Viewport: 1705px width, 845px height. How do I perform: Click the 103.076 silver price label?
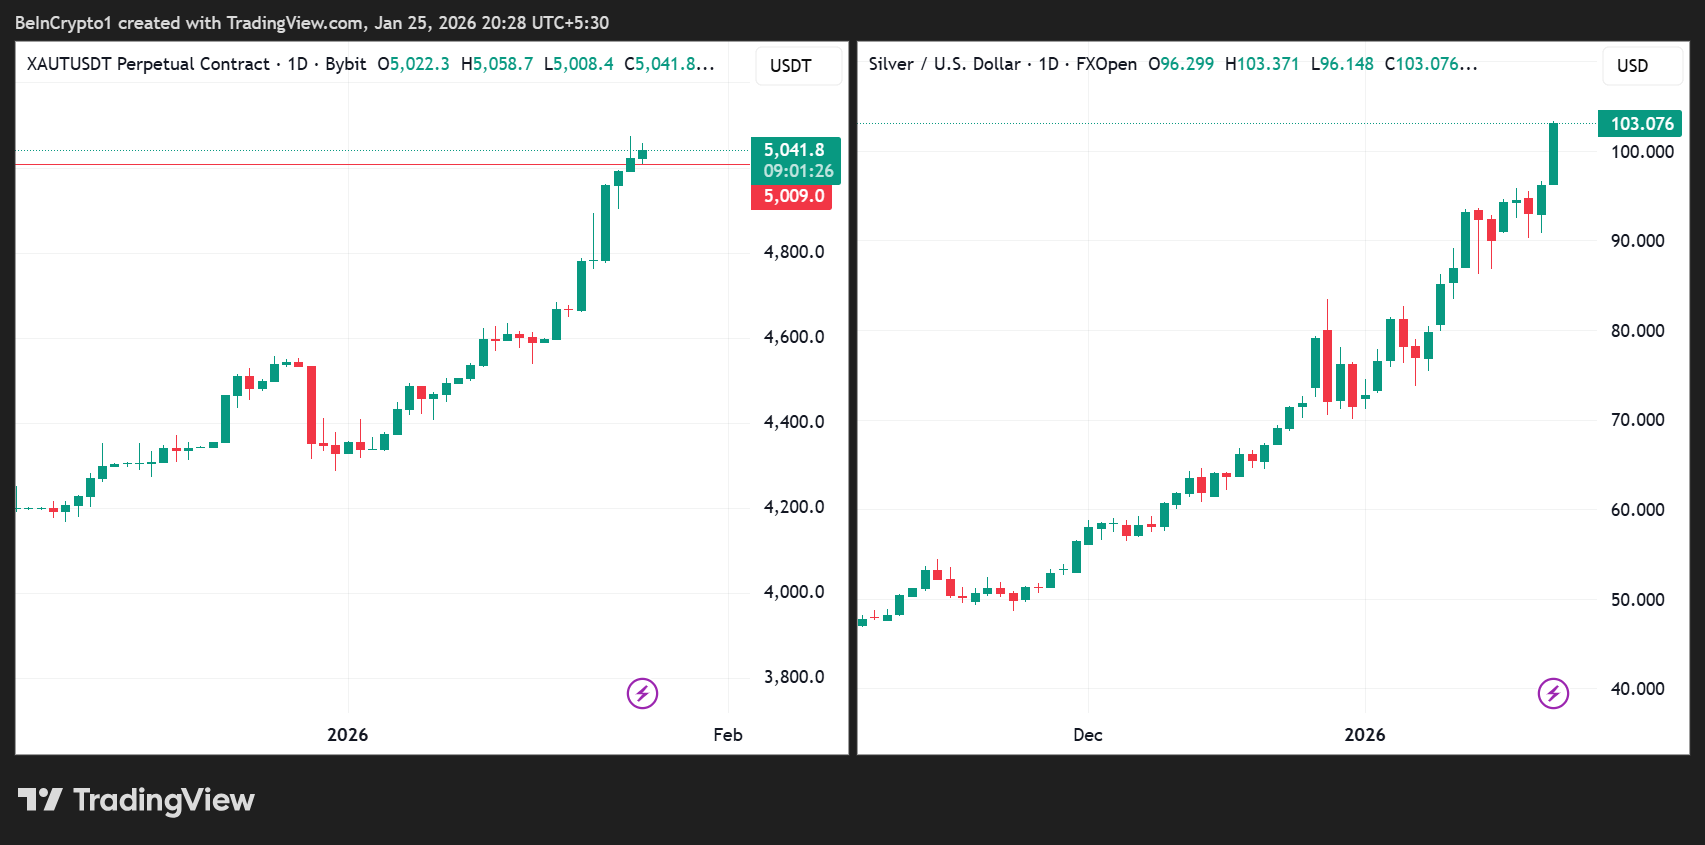(1641, 124)
